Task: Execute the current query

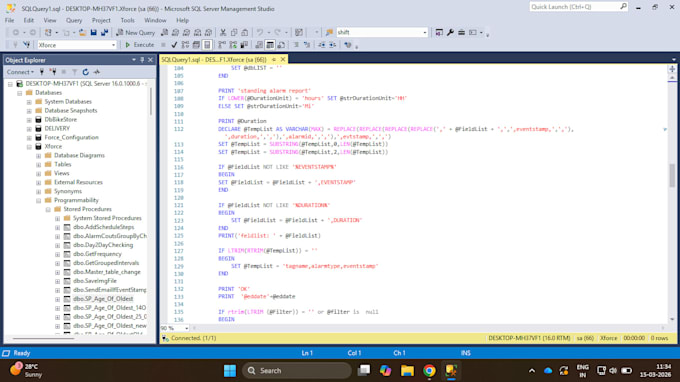Action: coord(140,45)
